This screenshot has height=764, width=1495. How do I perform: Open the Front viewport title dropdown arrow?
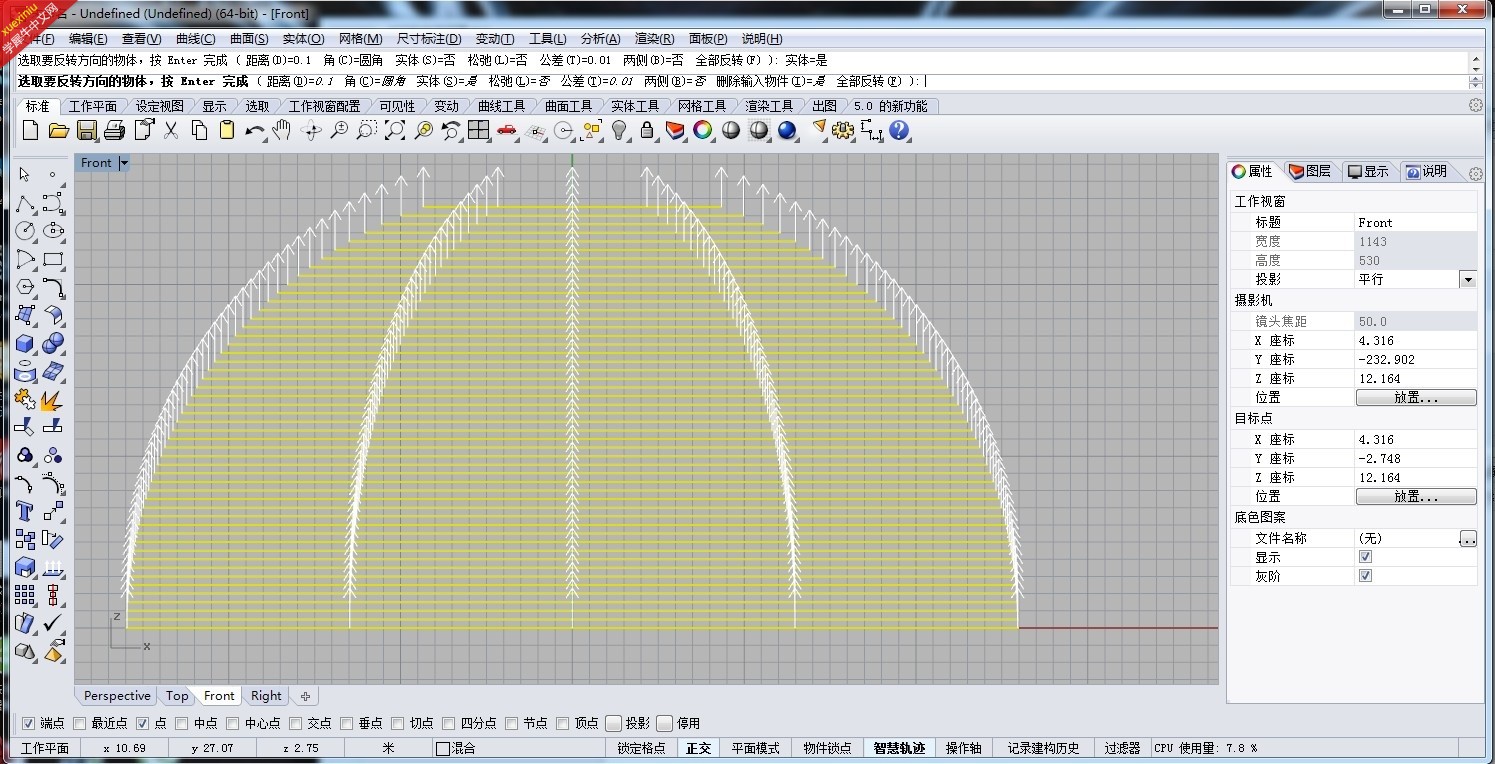(124, 163)
